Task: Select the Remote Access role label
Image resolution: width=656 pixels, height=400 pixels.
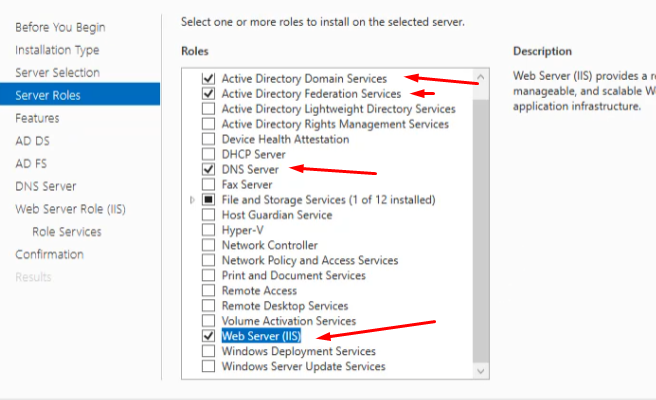Action: tap(259, 291)
